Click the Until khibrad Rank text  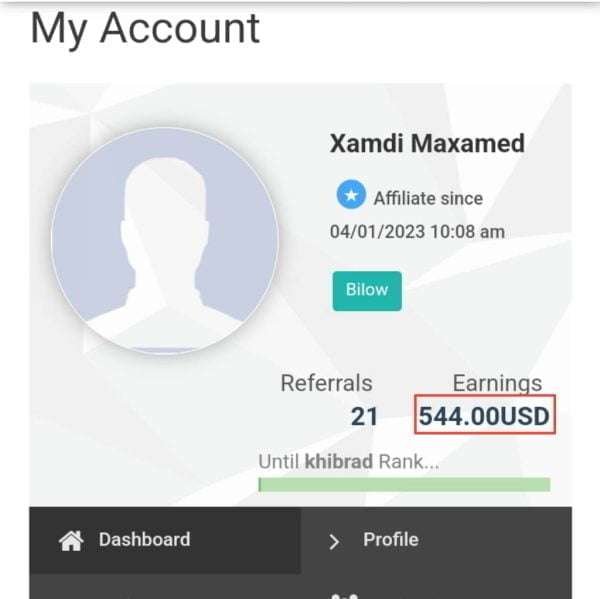[349, 461]
